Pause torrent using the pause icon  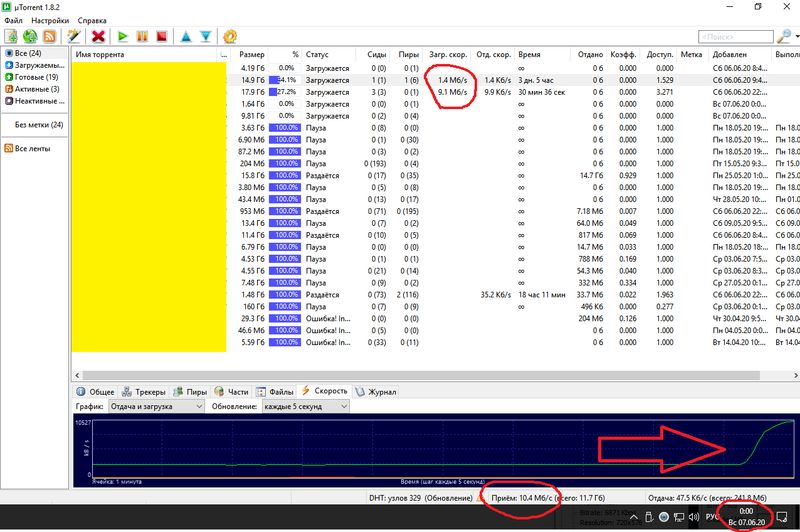(x=142, y=36)
